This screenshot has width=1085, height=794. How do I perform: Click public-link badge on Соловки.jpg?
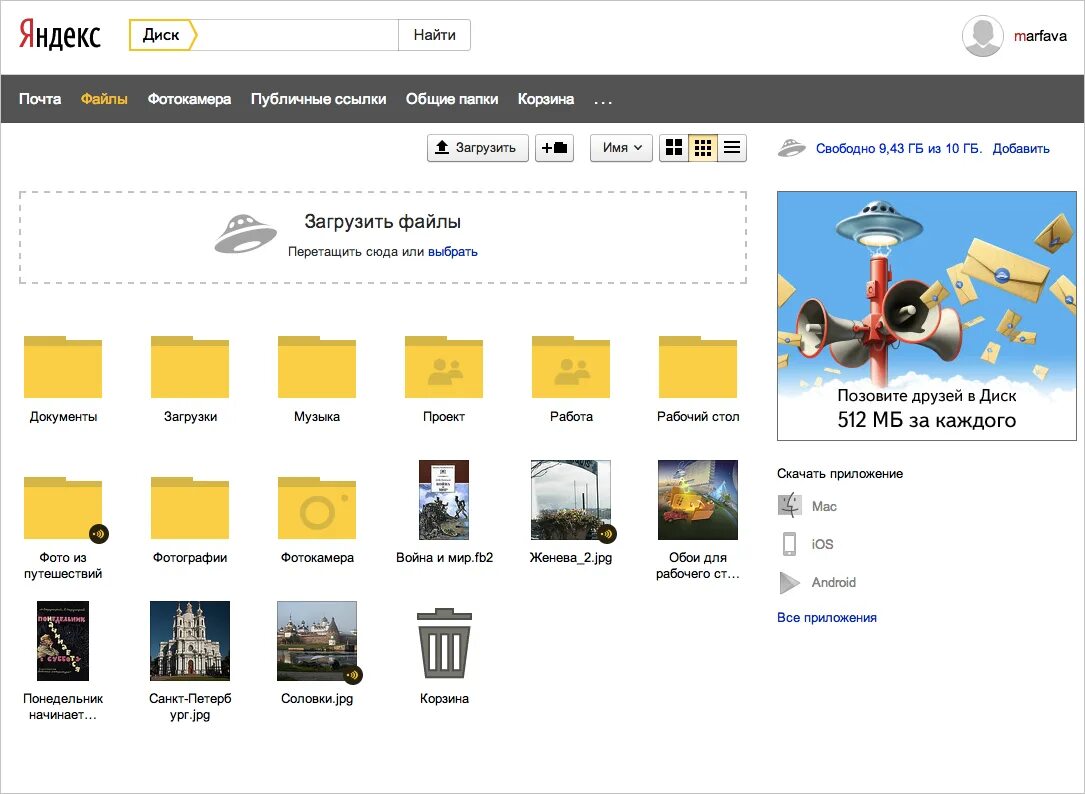[353, 675]
